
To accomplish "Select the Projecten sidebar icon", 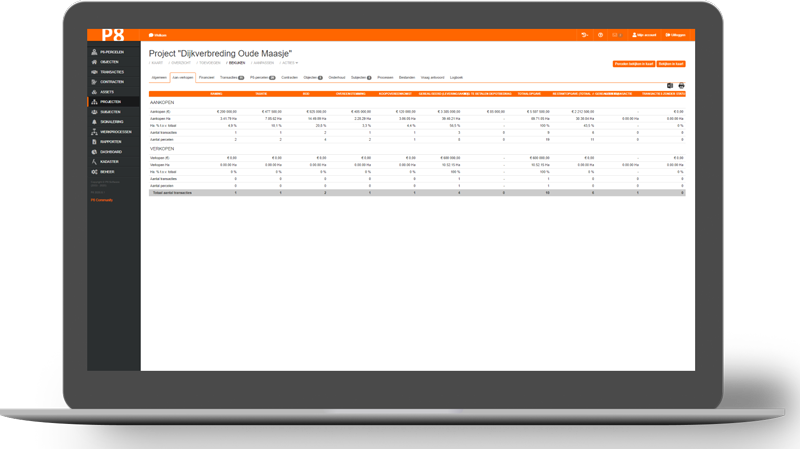I will click(x=94, y=102).
